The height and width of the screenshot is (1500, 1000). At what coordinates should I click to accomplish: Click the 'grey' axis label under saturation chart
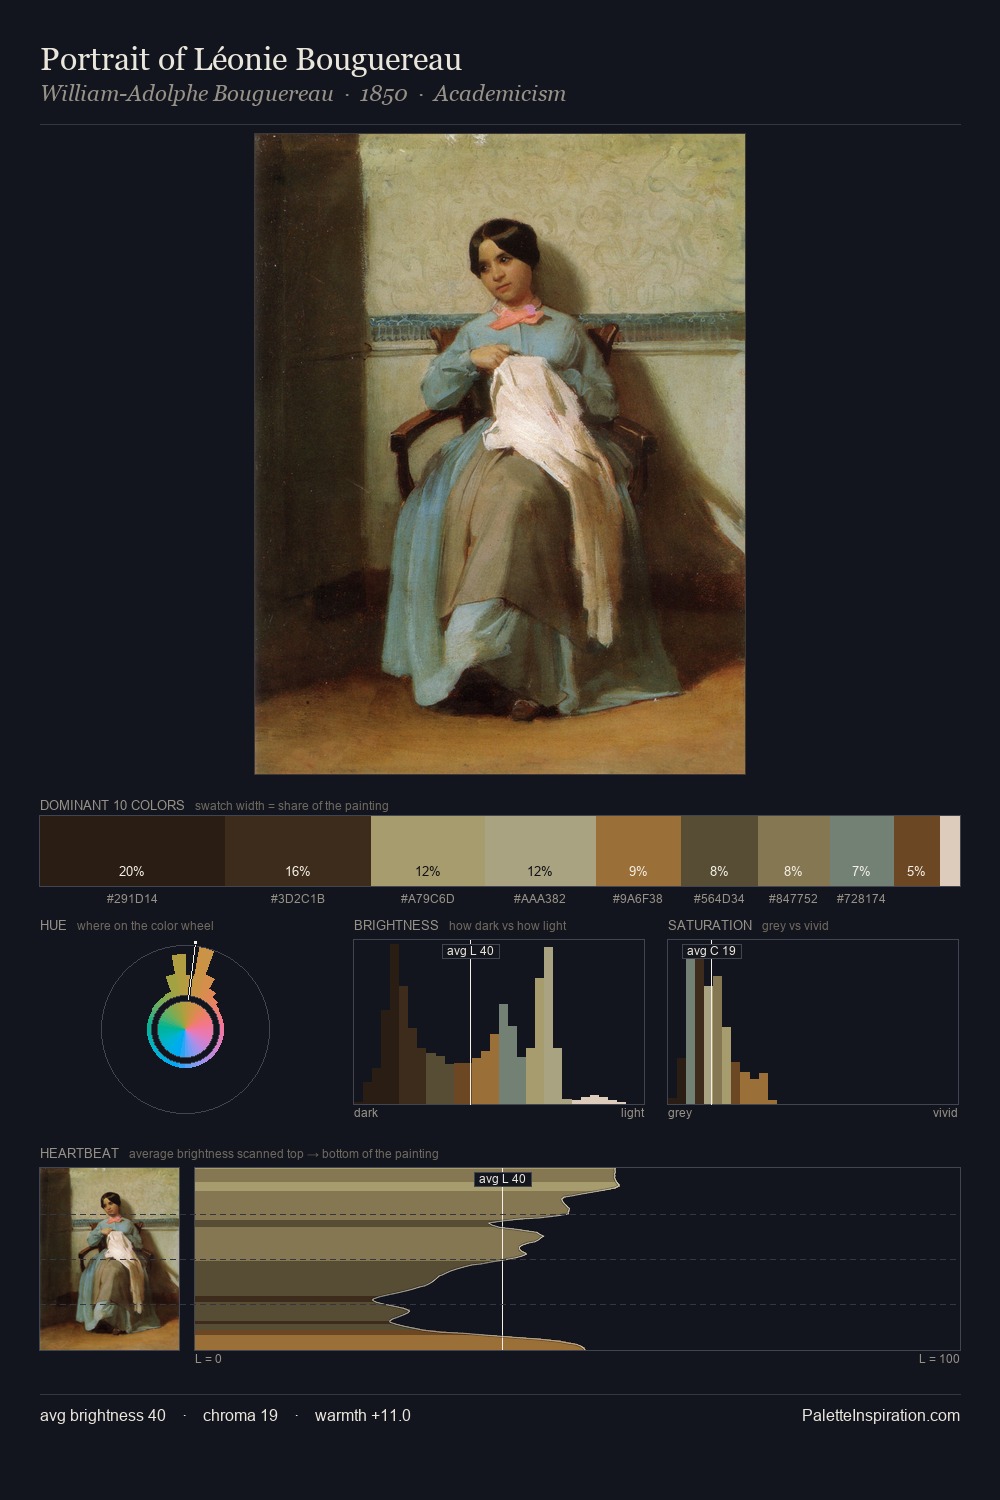click(680, 1113)
